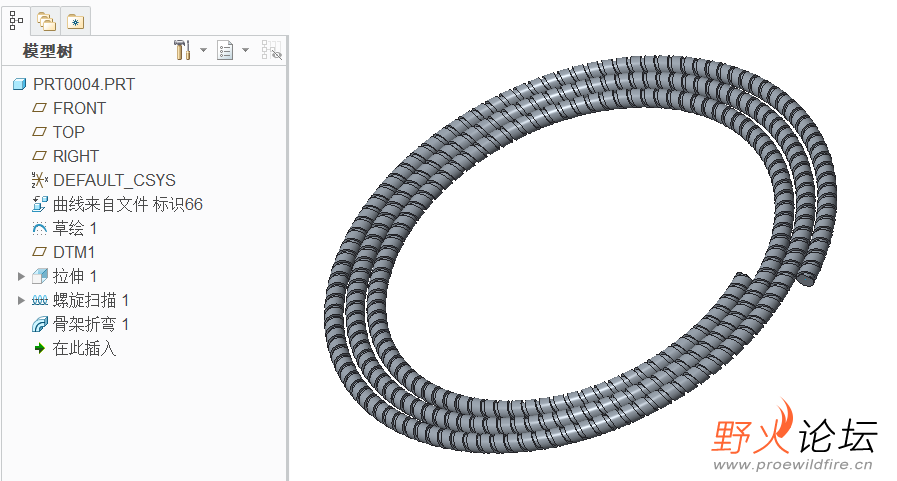This screenshot has height=481, width=897.
Task: Select the FRONT datum plane icon
Action: 39,108
